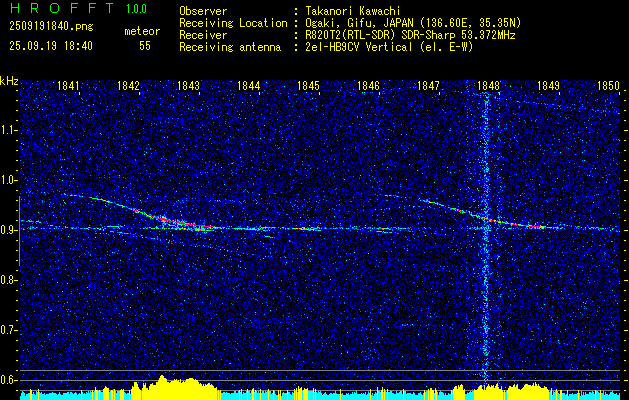
Task: Click the 1847 time axis label
Action: point(428,86)
